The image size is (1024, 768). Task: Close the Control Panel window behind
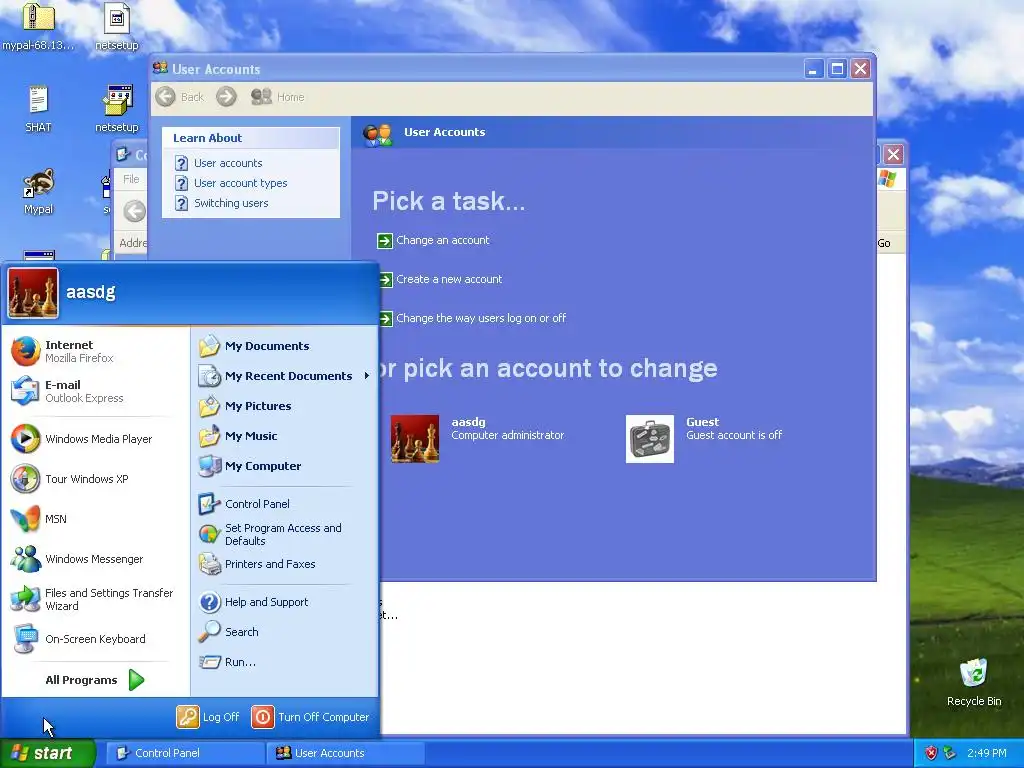click(x=893, y=155)
